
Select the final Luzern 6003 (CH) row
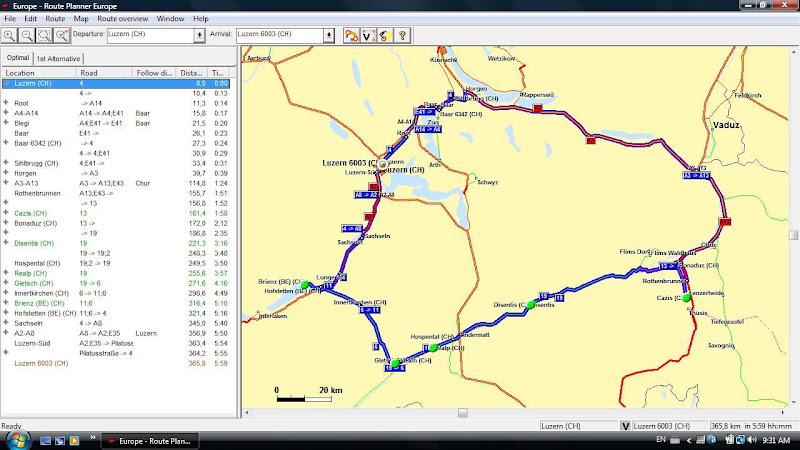116,363
